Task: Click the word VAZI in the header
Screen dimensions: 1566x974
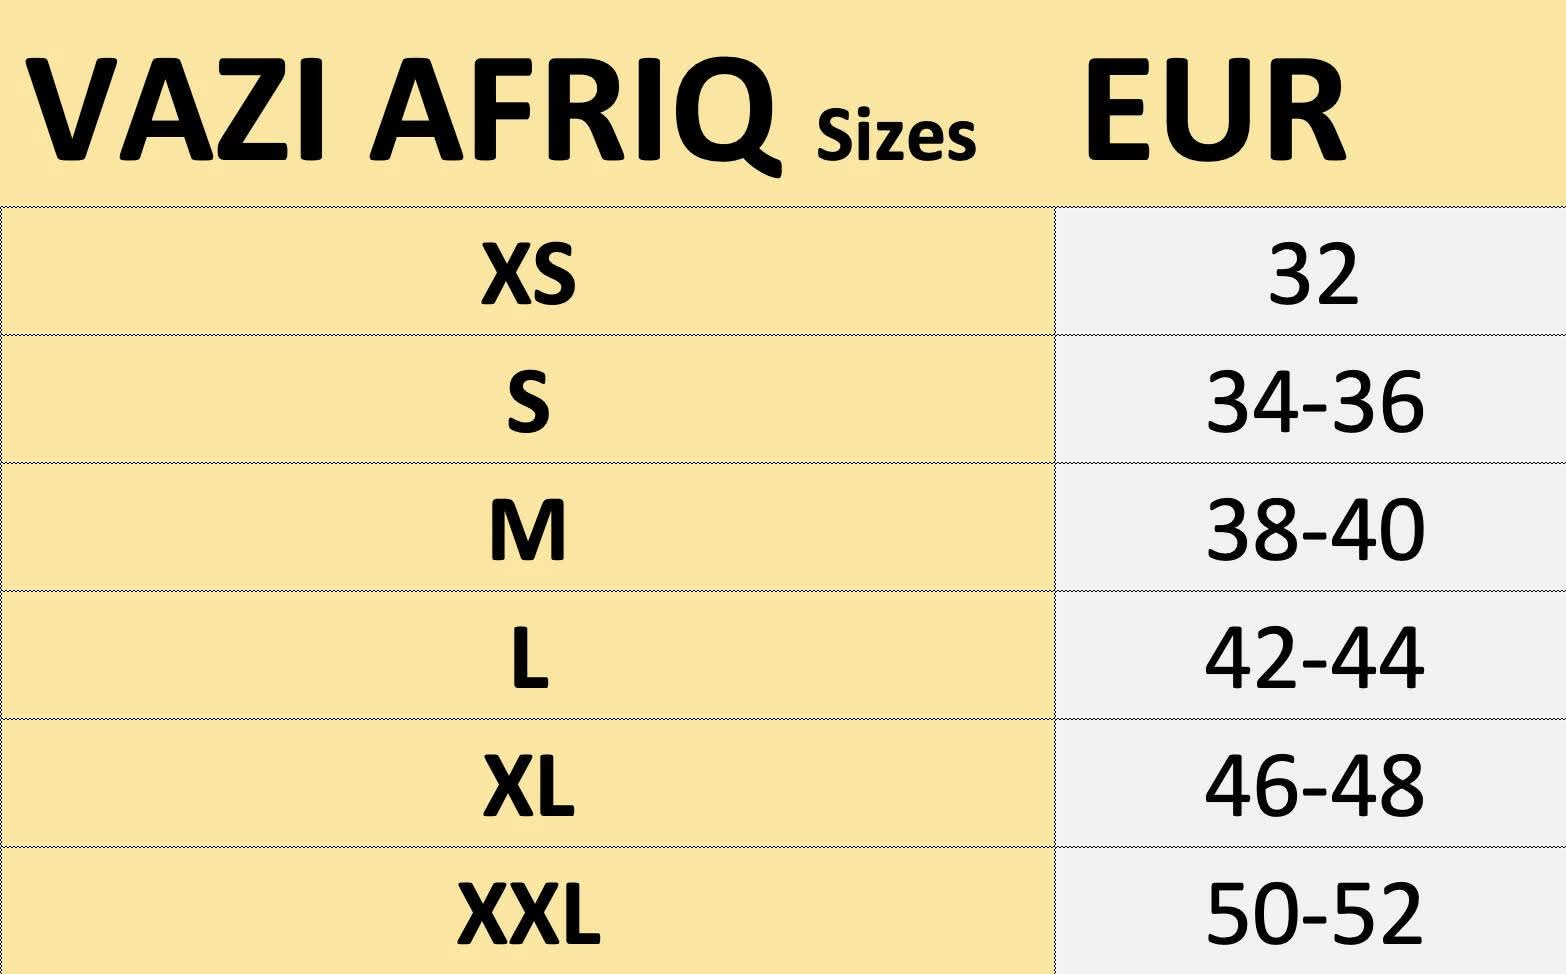Action: [176, 111]
